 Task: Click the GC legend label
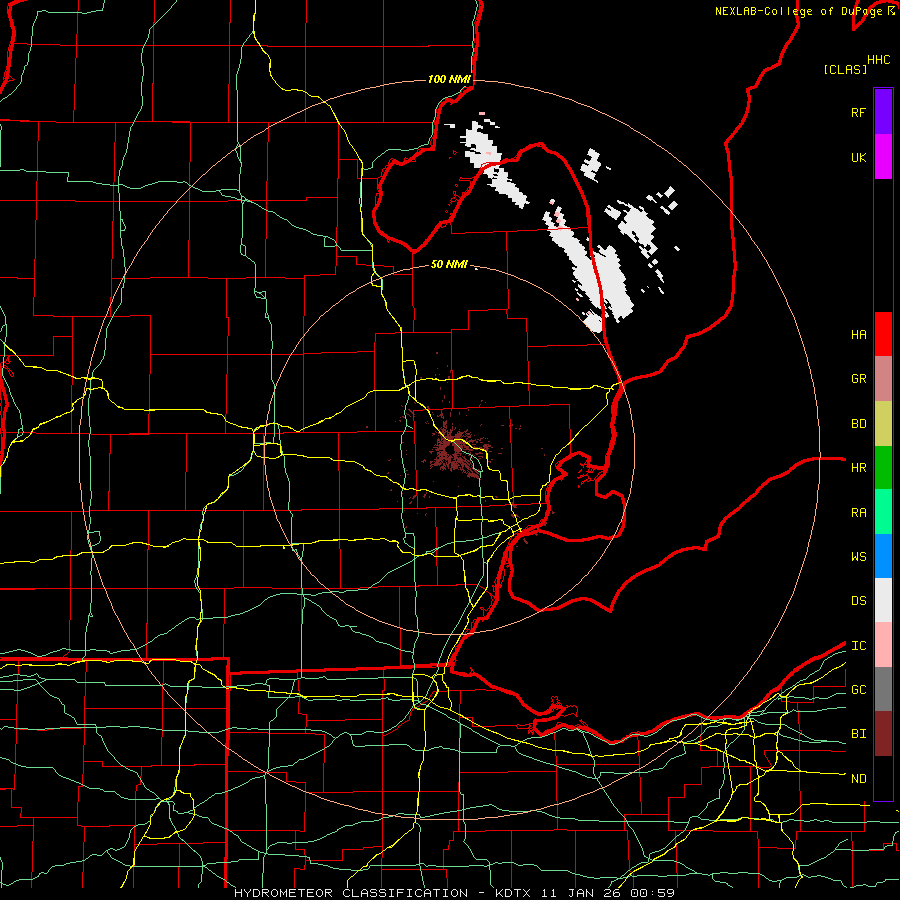tap(858, 690)
